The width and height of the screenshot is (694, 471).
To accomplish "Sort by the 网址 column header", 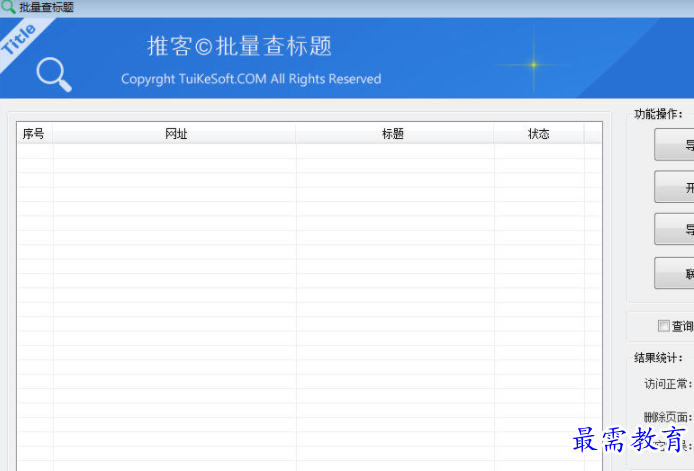I will 175,133.
